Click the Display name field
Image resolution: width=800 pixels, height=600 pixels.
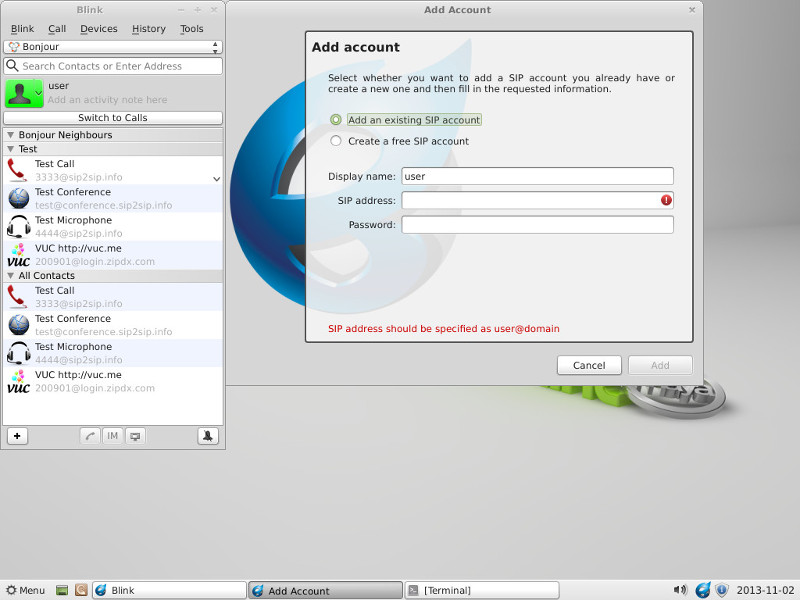(x=537, y=176)
